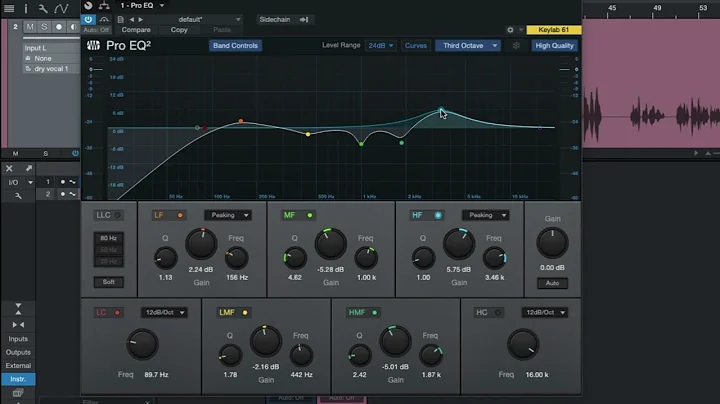The image size is (720, 404).
Task: Open the Third Octave analyzer dropdown
Action: (x=468, y=45)
